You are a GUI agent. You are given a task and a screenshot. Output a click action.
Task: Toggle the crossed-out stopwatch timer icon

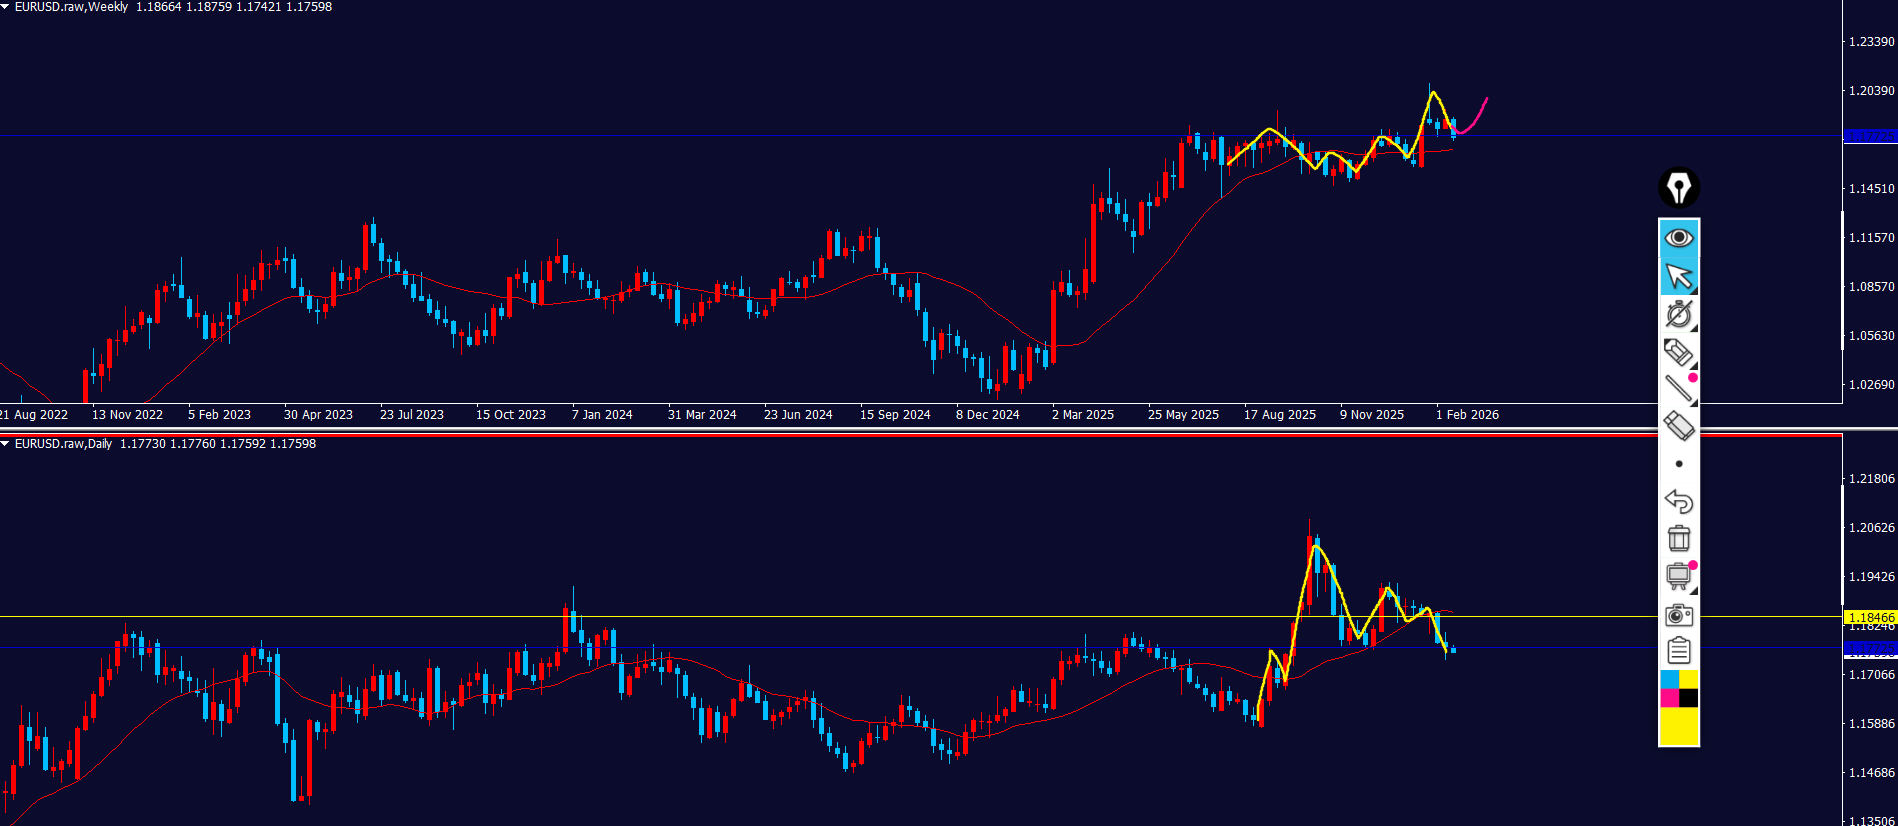pyautogui.click(x=1679, y=314)
